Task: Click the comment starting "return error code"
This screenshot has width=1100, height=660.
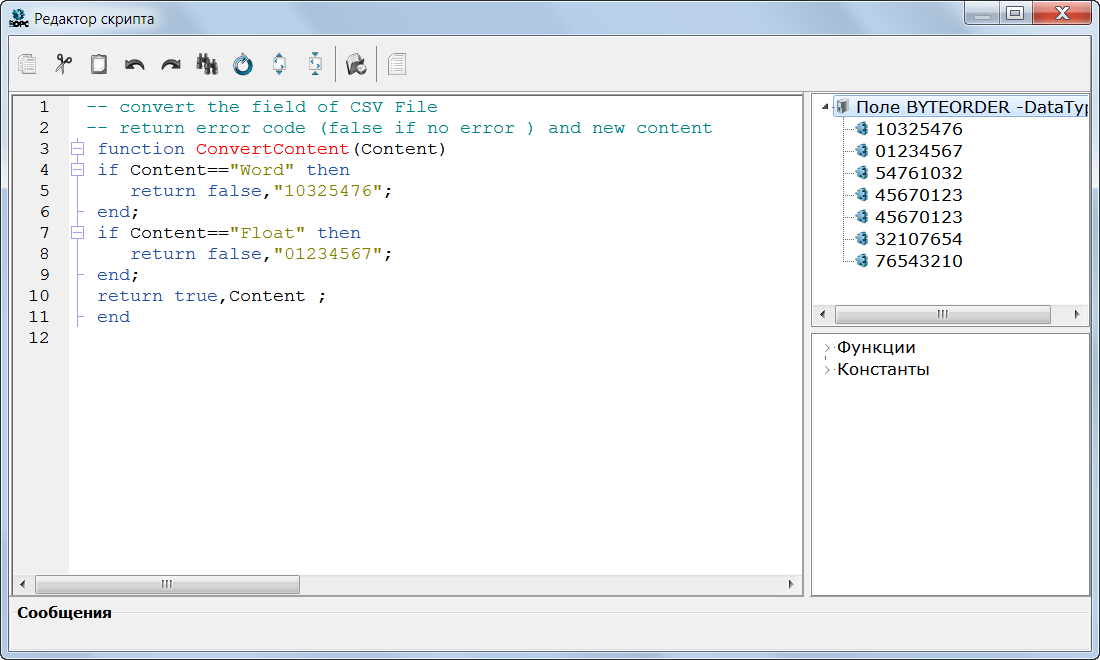Action: (399, 128)
